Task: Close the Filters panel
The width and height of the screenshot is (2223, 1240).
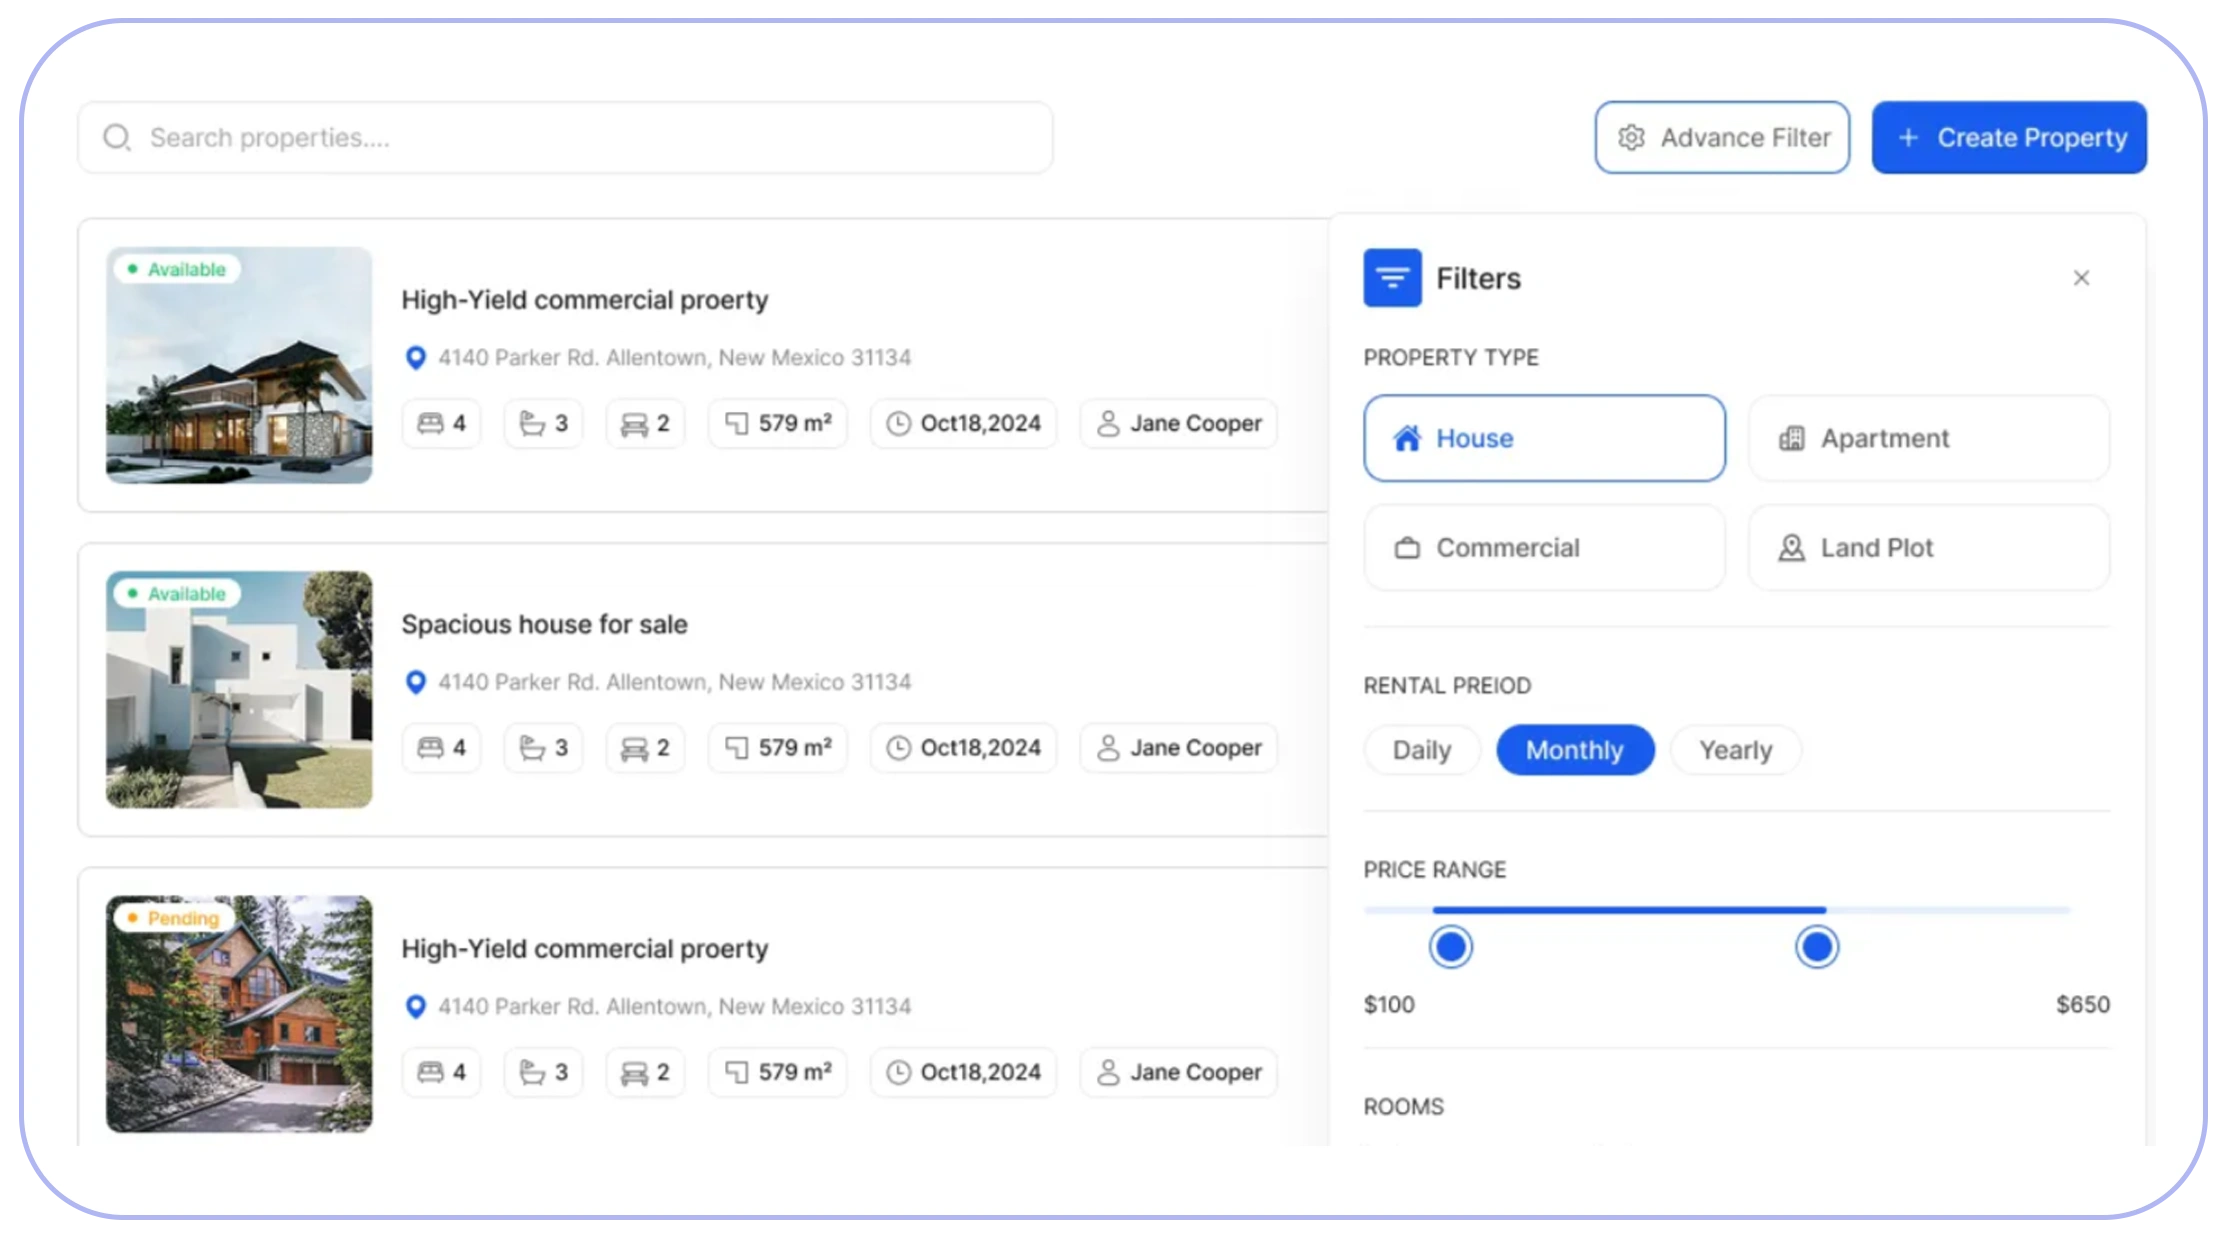Action: coord(2081,278)
